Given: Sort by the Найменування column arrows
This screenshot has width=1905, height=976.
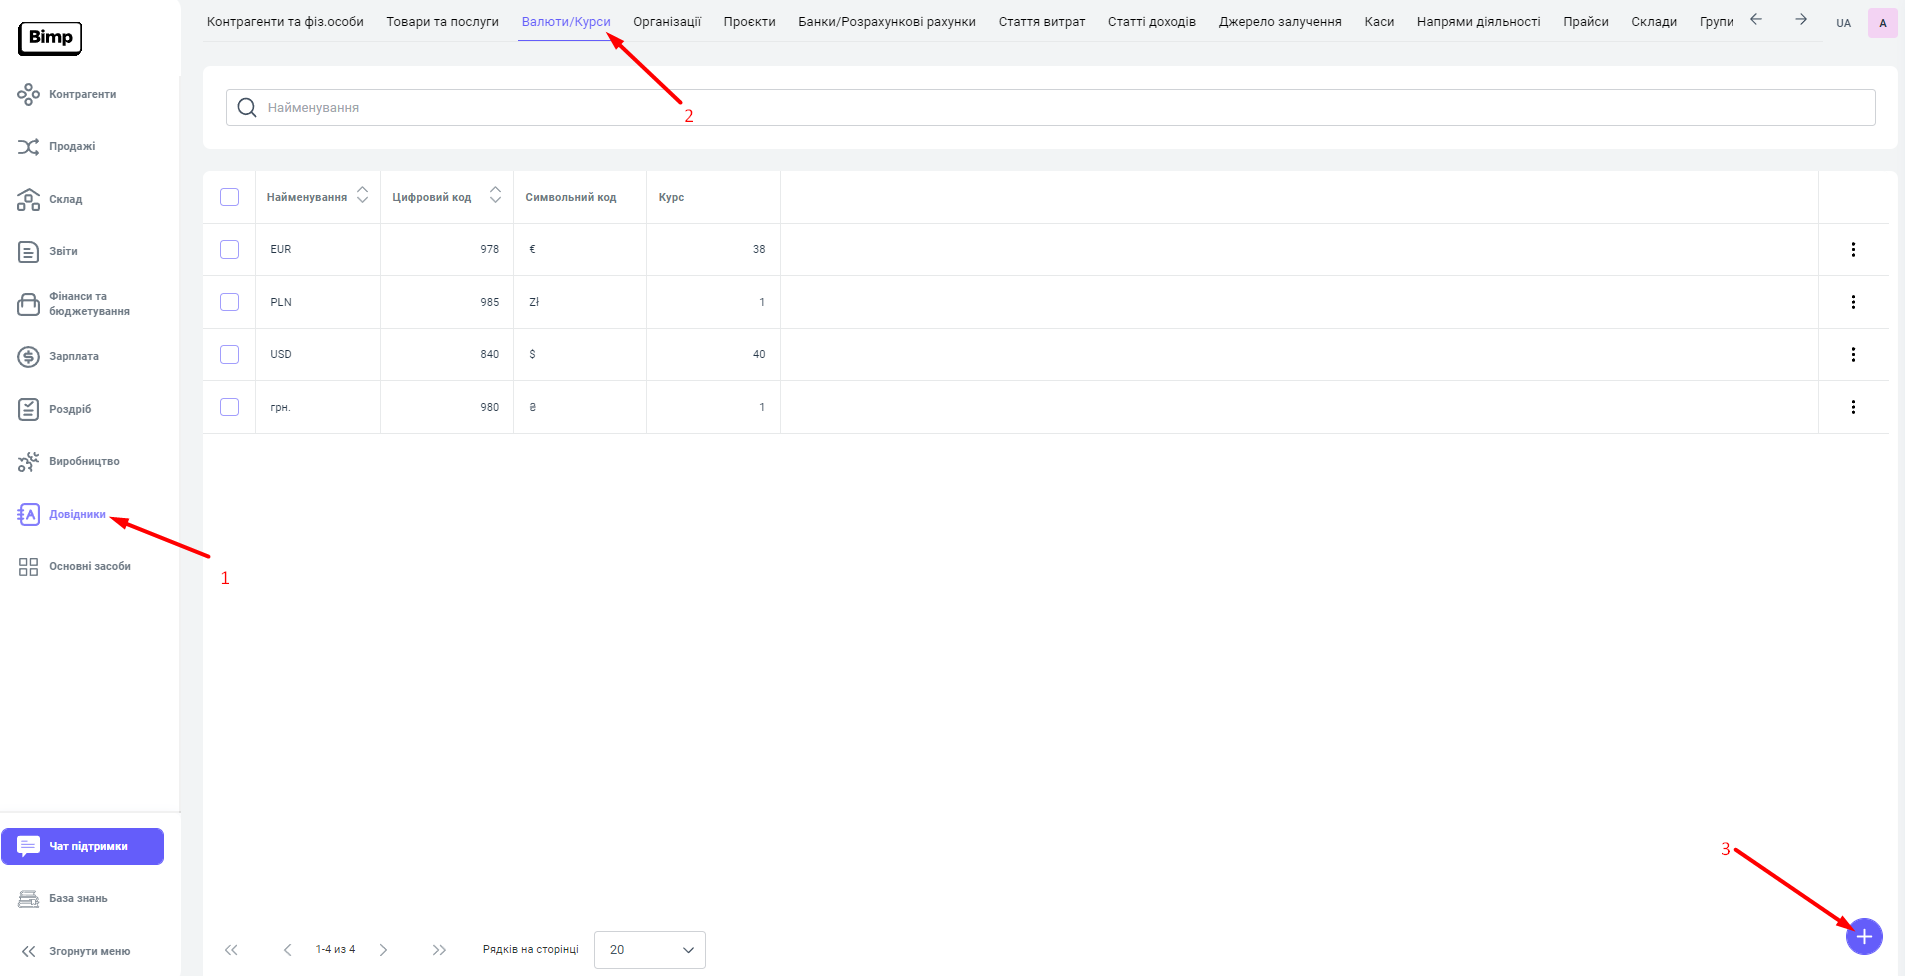Looking at the screenshot, I should coord(363,195).
